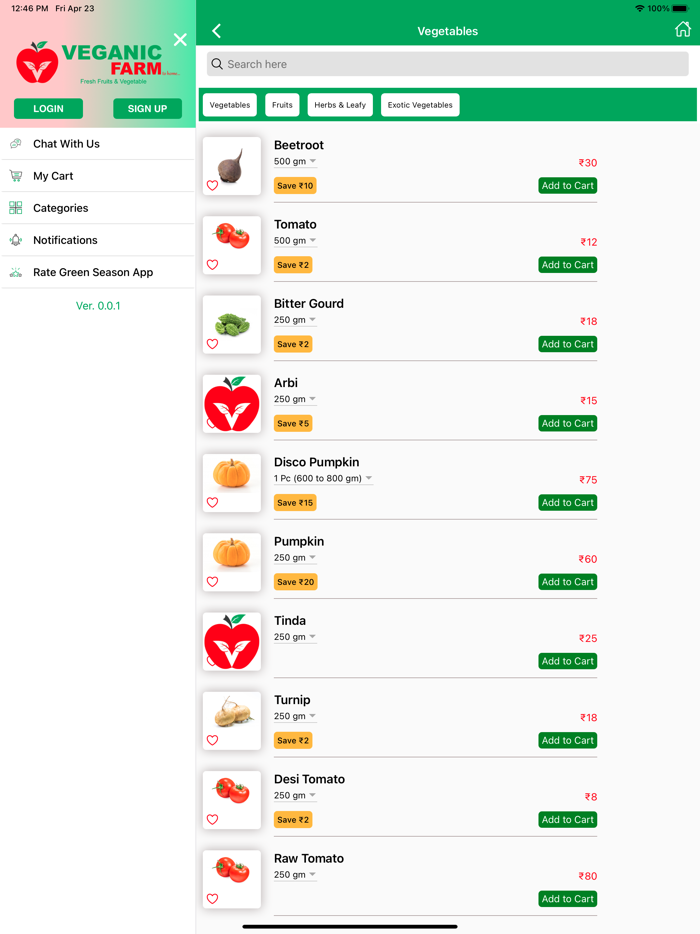The image size is (700, 934).
Task: Tap the Save ₹20 badge on Pumpkin
Action: [x=294, y=581]
